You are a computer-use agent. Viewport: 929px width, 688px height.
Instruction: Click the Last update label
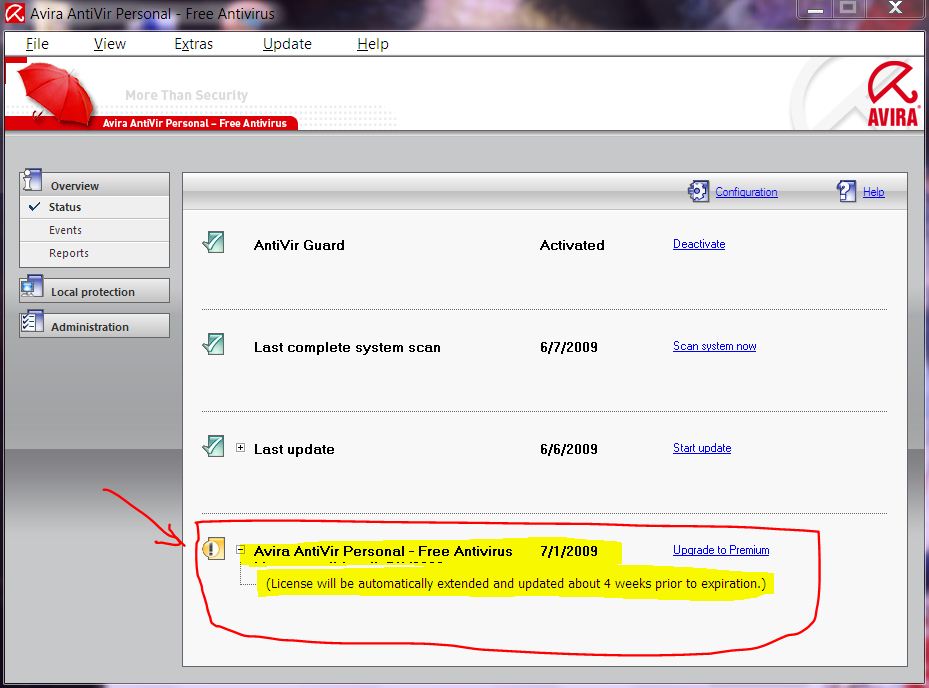click(x=294, y=450)
